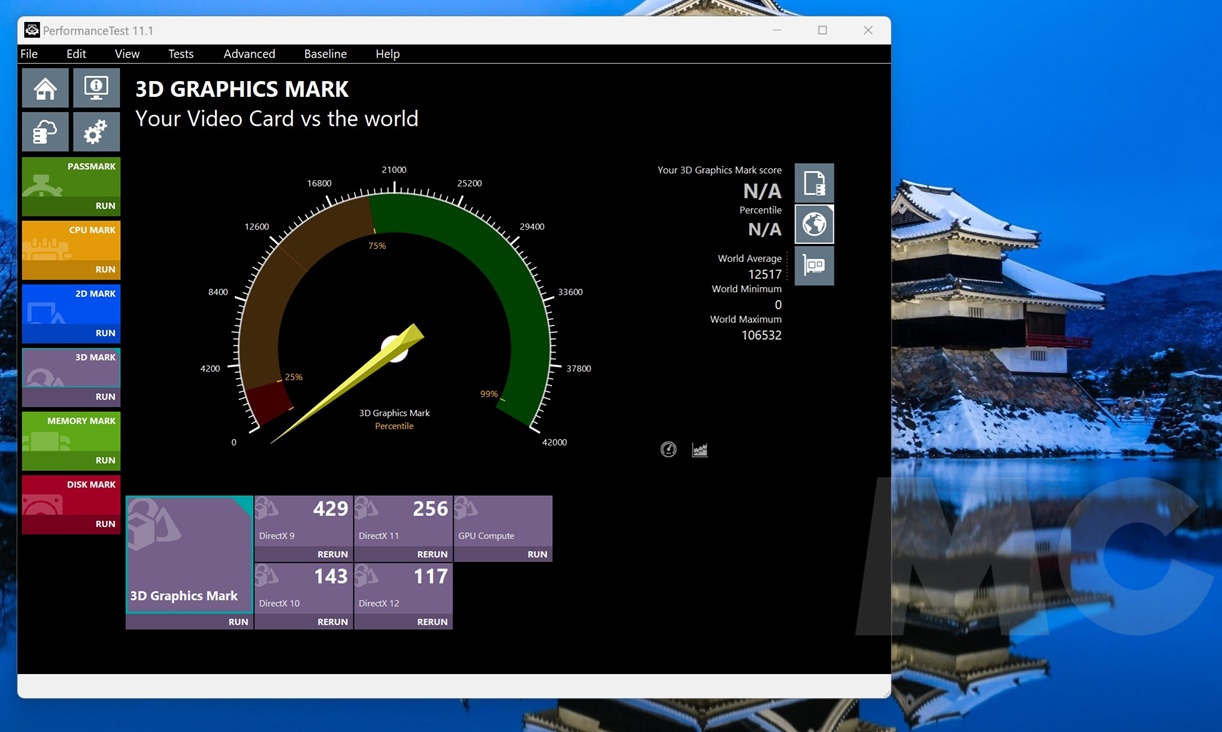This screenshot has width=1222, height=732.
Task: Run the Memory Mark test
Action: click(105, 461)
